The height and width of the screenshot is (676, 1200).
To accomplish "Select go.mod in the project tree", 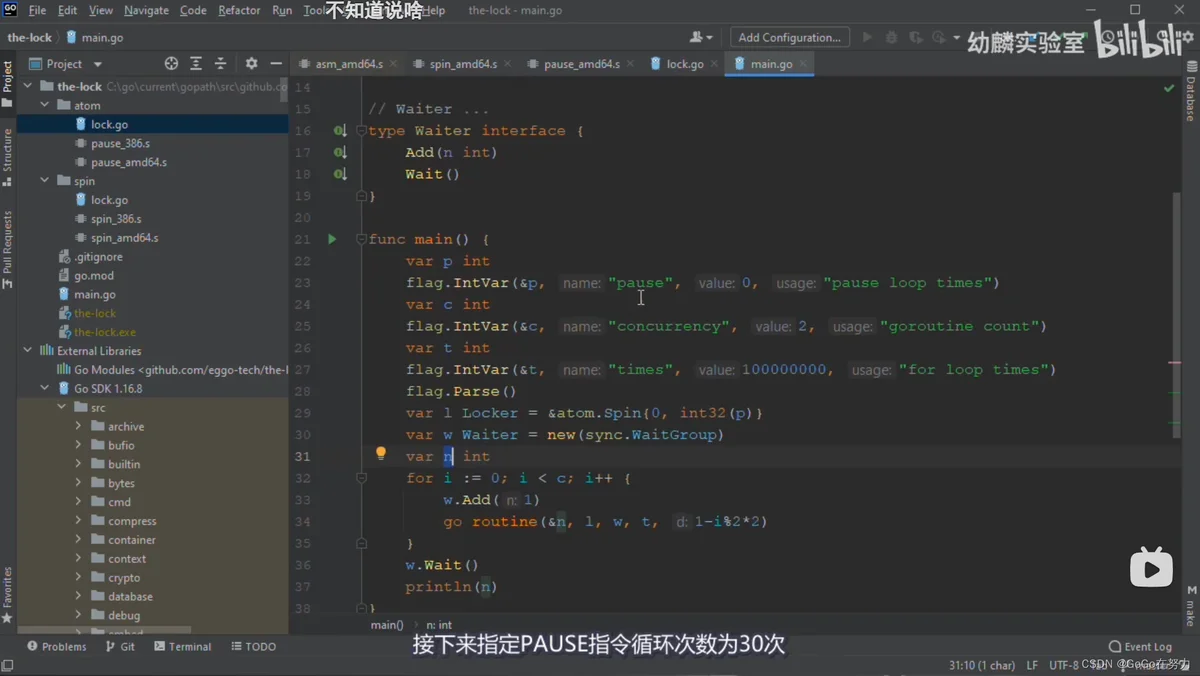I will coord(93,276).
